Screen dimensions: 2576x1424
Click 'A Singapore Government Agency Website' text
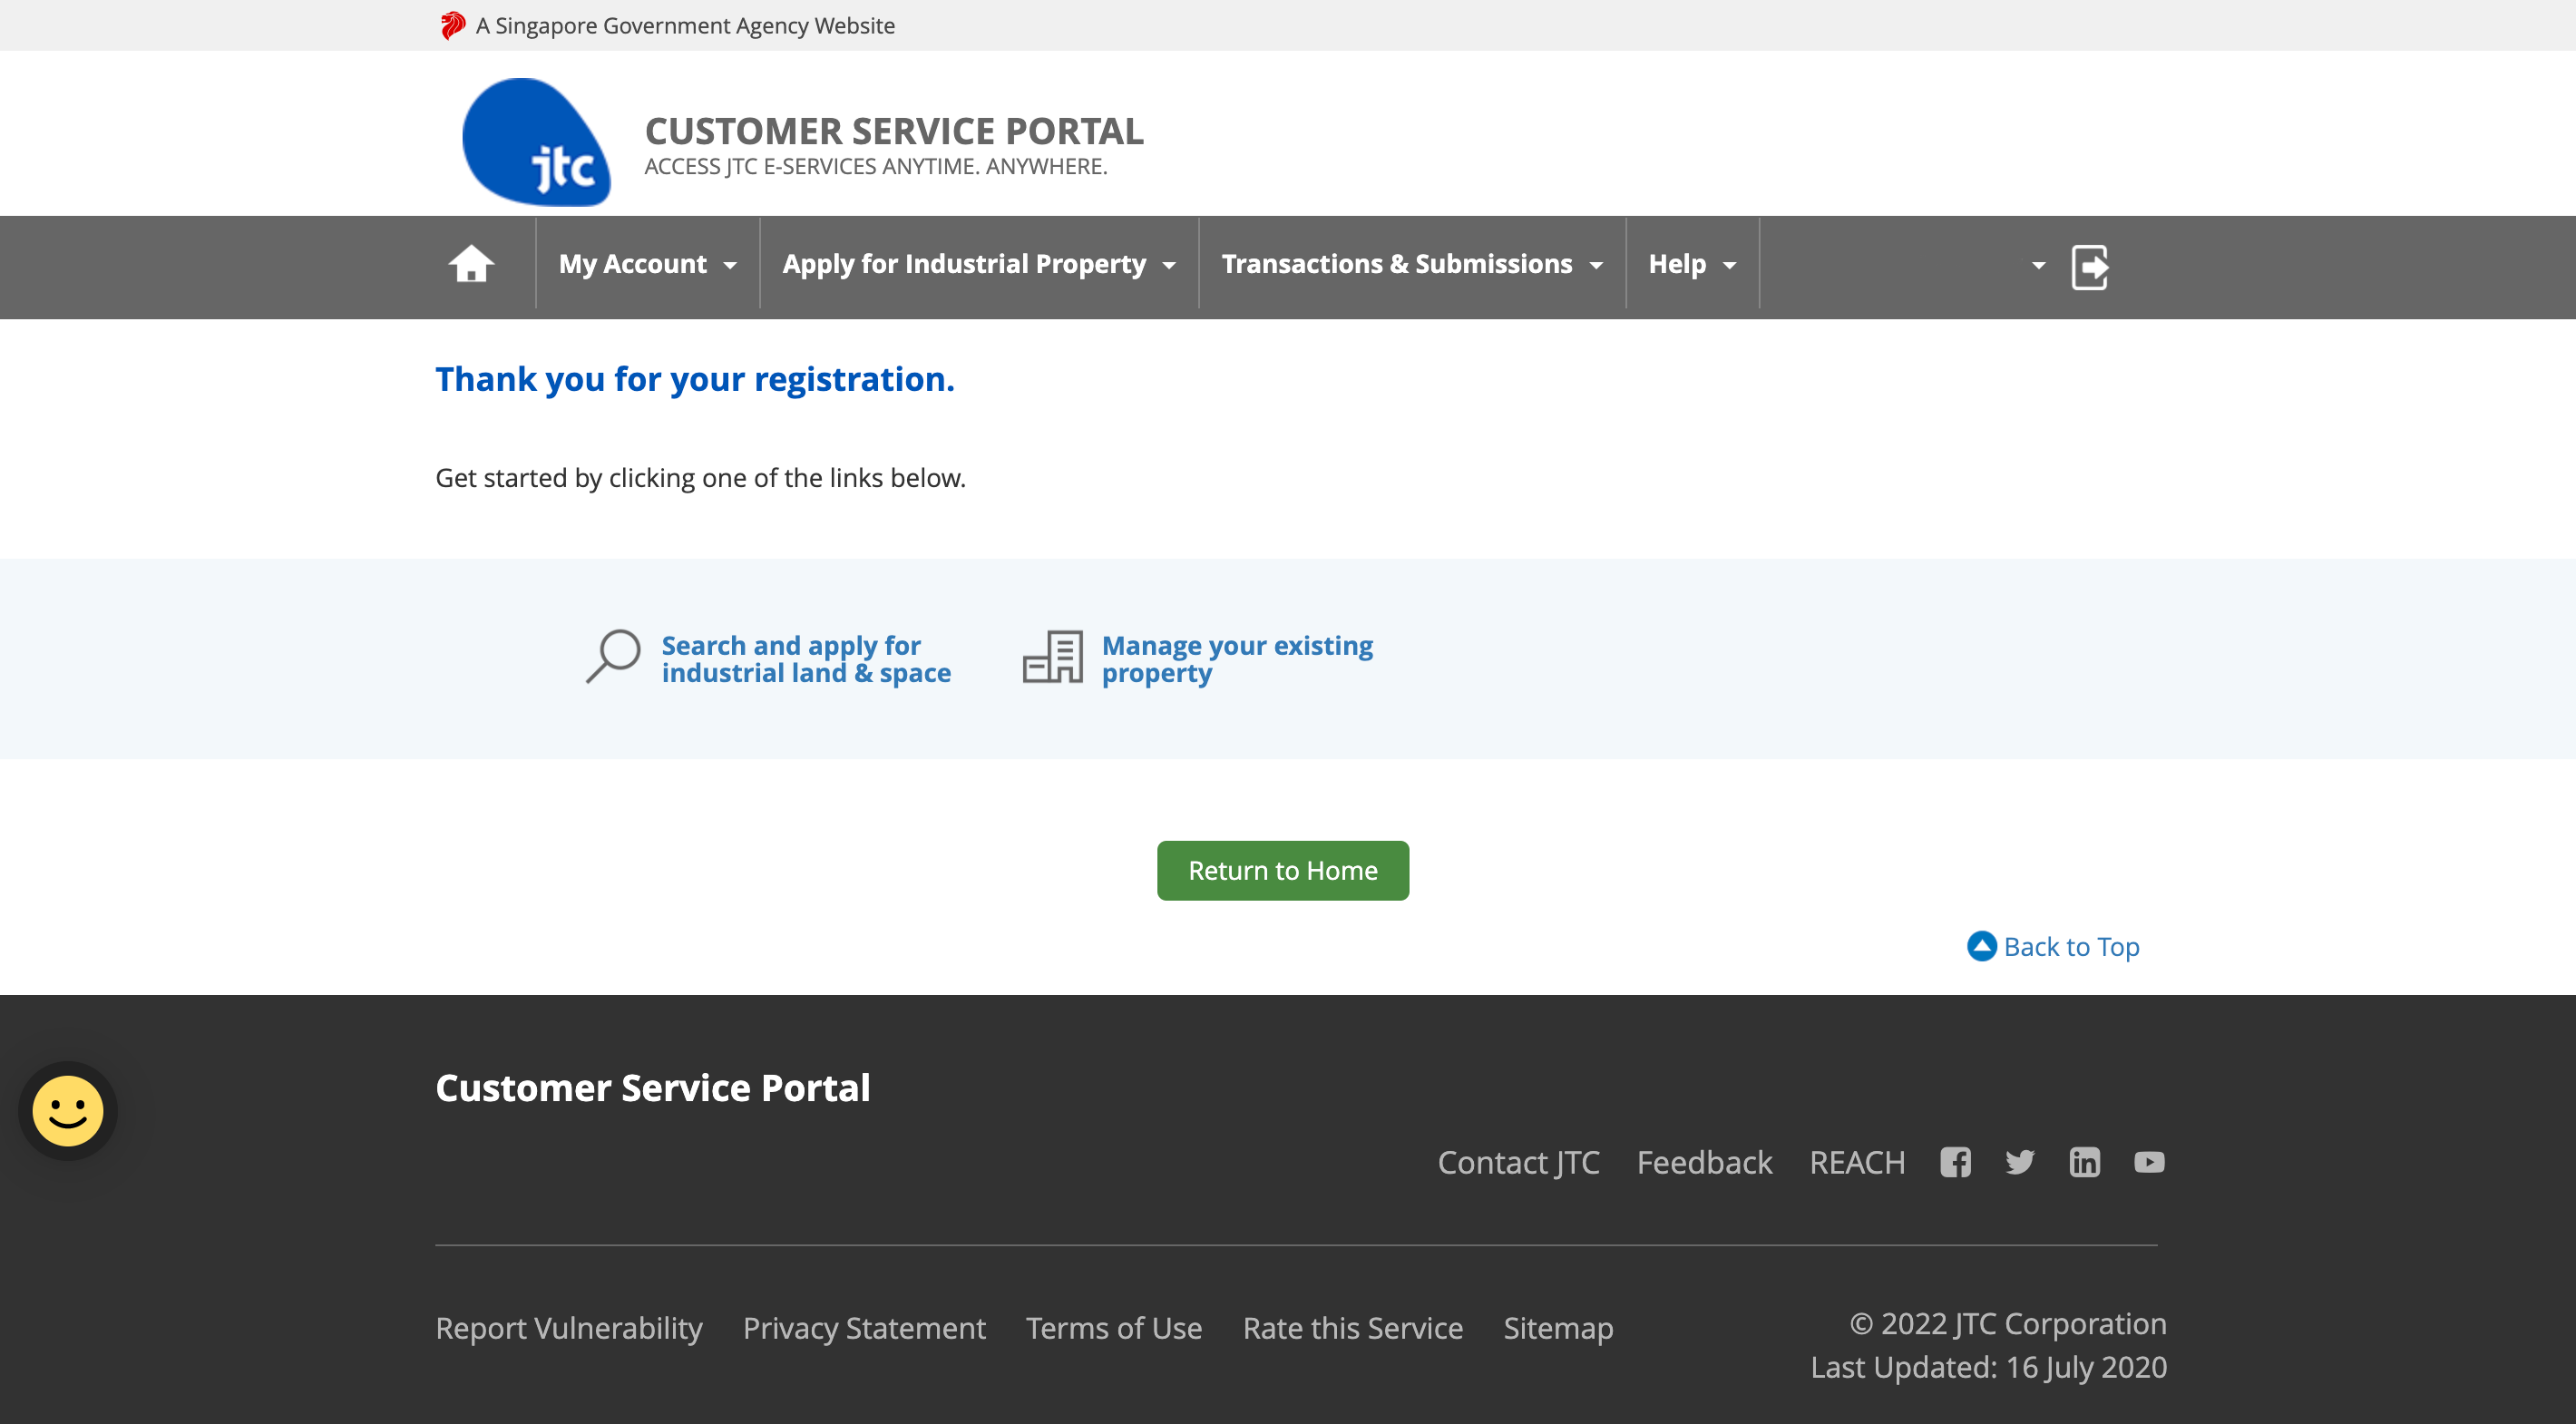click(x=685, y=25)
